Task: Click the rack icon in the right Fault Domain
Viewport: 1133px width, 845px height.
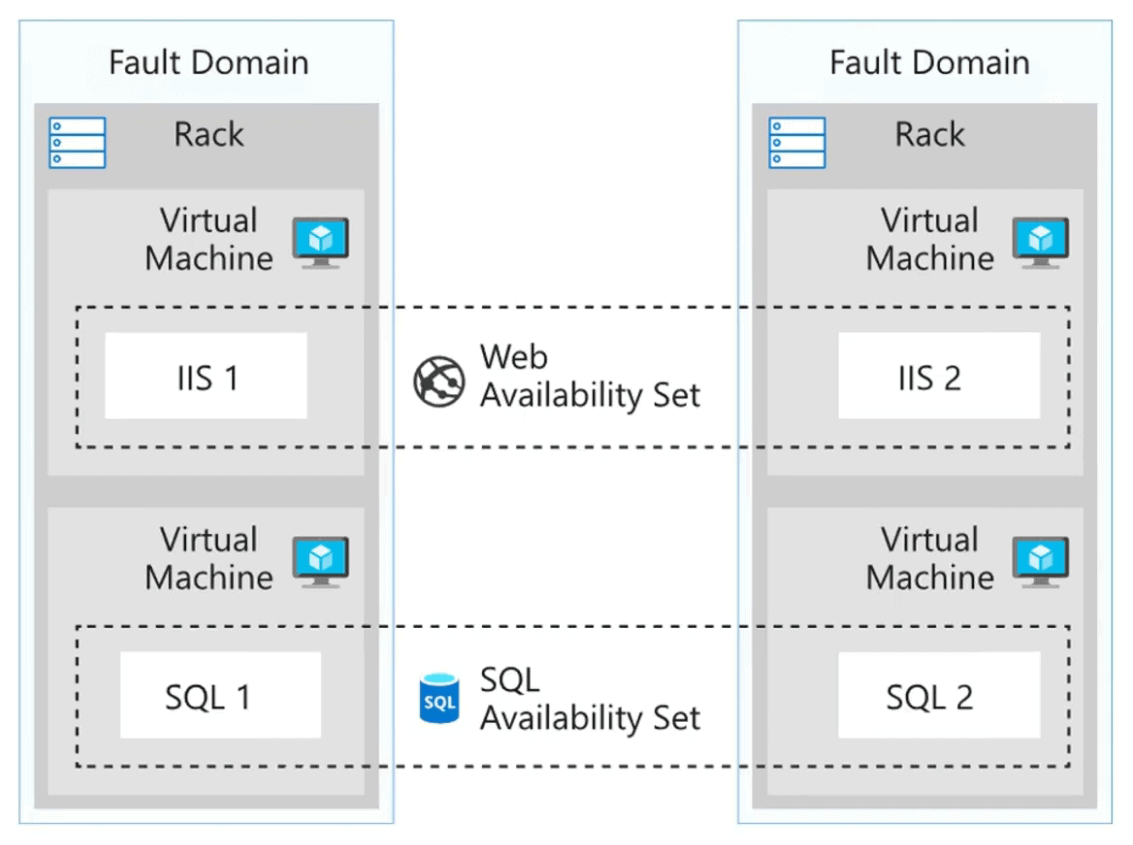Action: click(797, 141)
